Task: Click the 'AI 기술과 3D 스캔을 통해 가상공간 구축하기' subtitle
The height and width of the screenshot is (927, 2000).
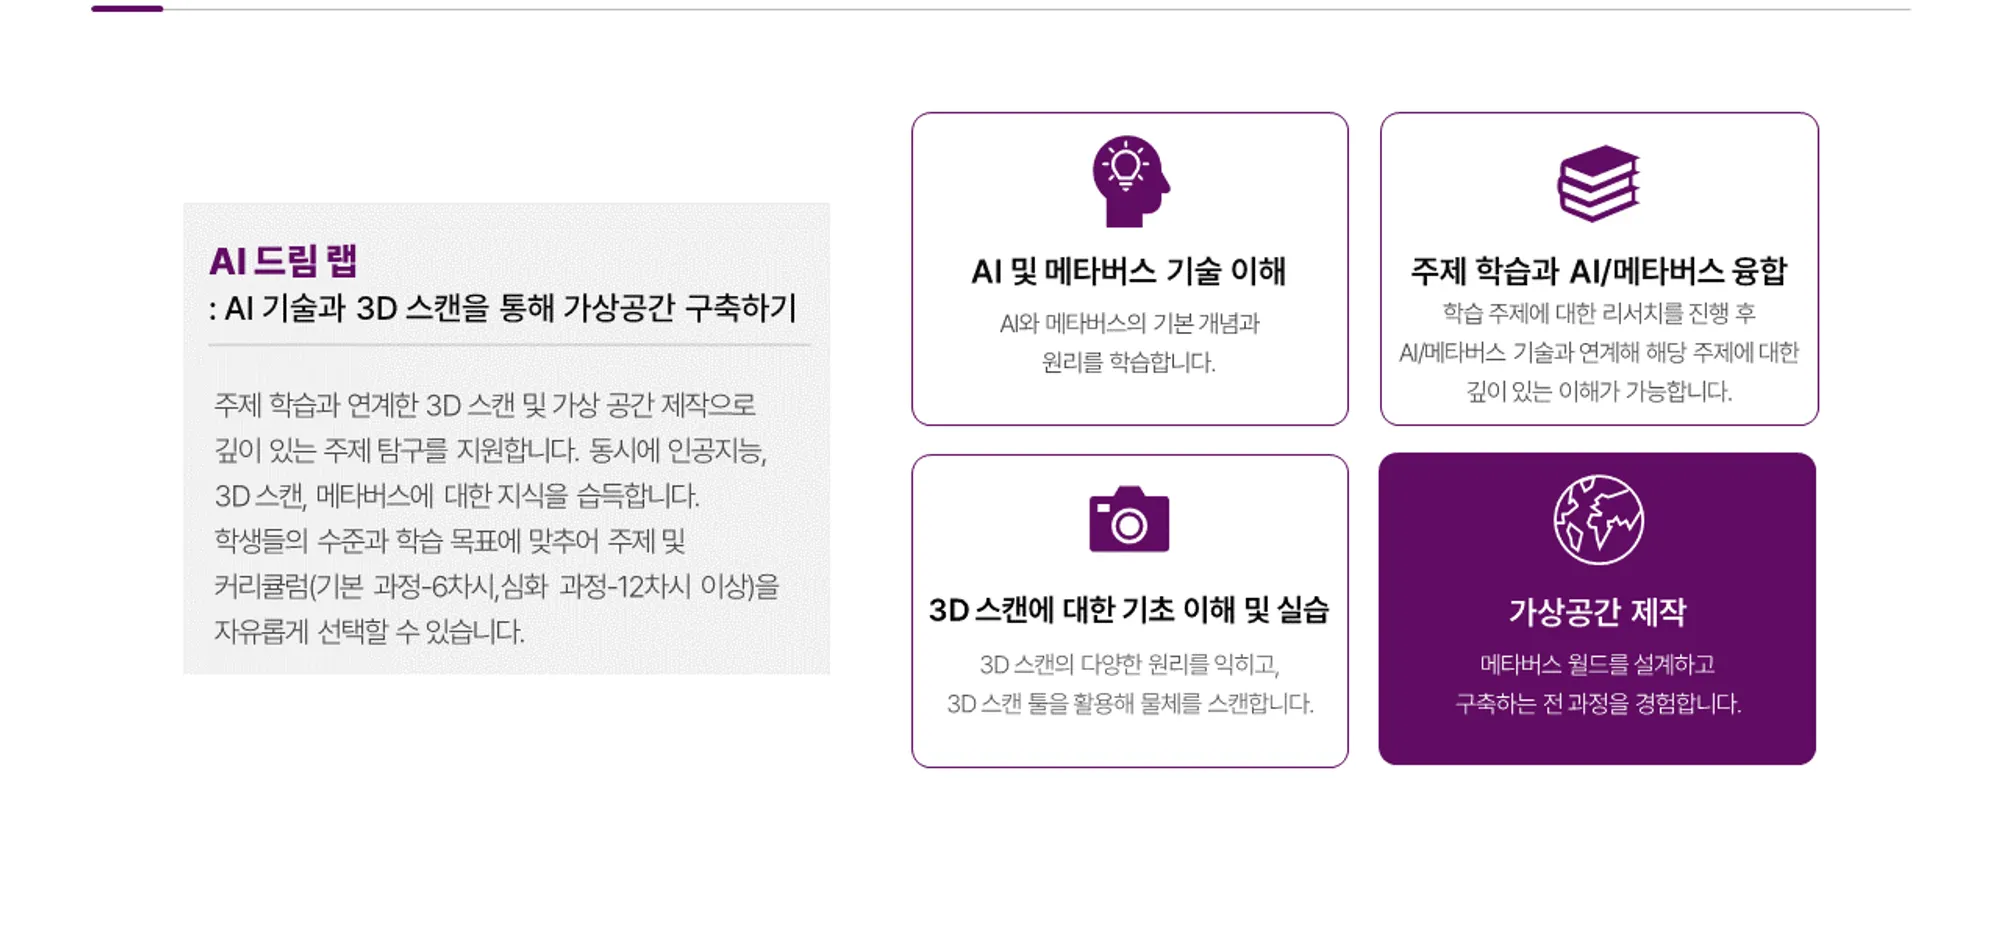Action: 510,308
